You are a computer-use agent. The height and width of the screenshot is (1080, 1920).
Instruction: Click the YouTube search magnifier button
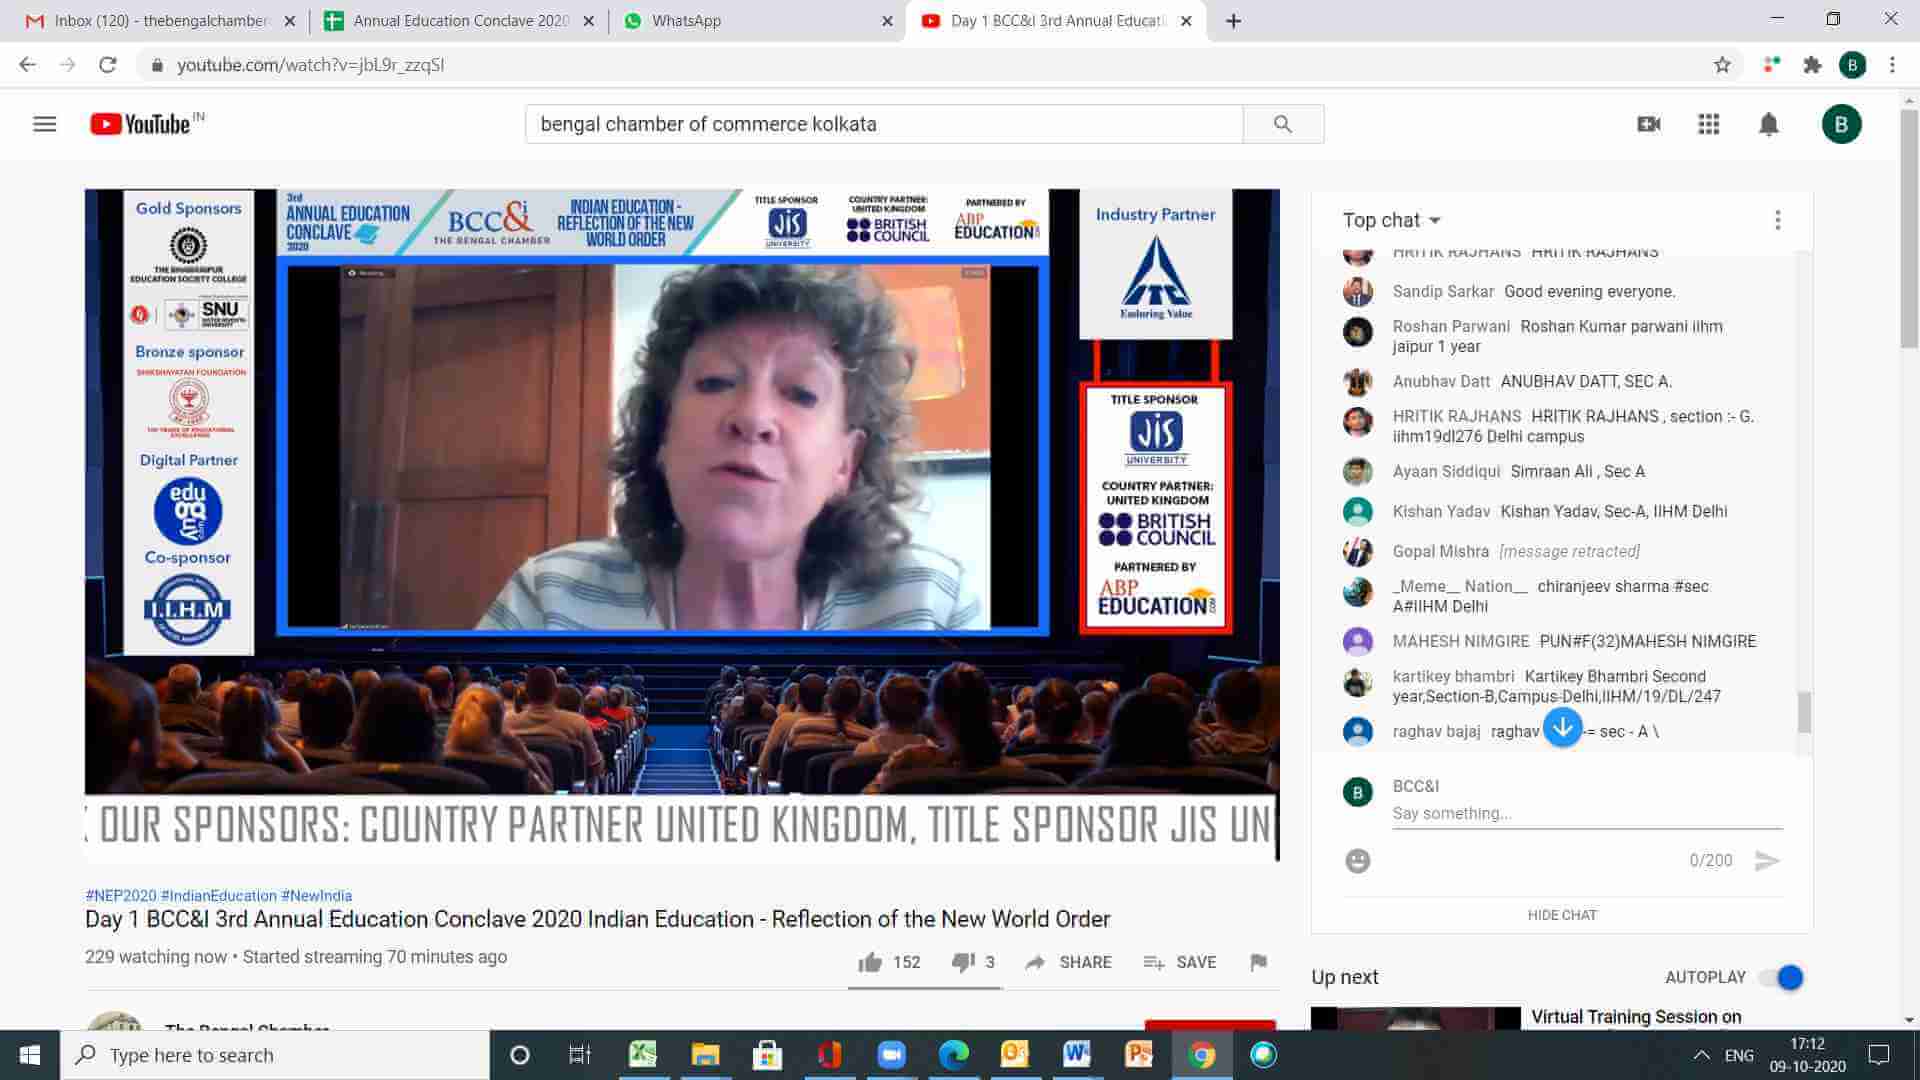tap(1283, 124)
